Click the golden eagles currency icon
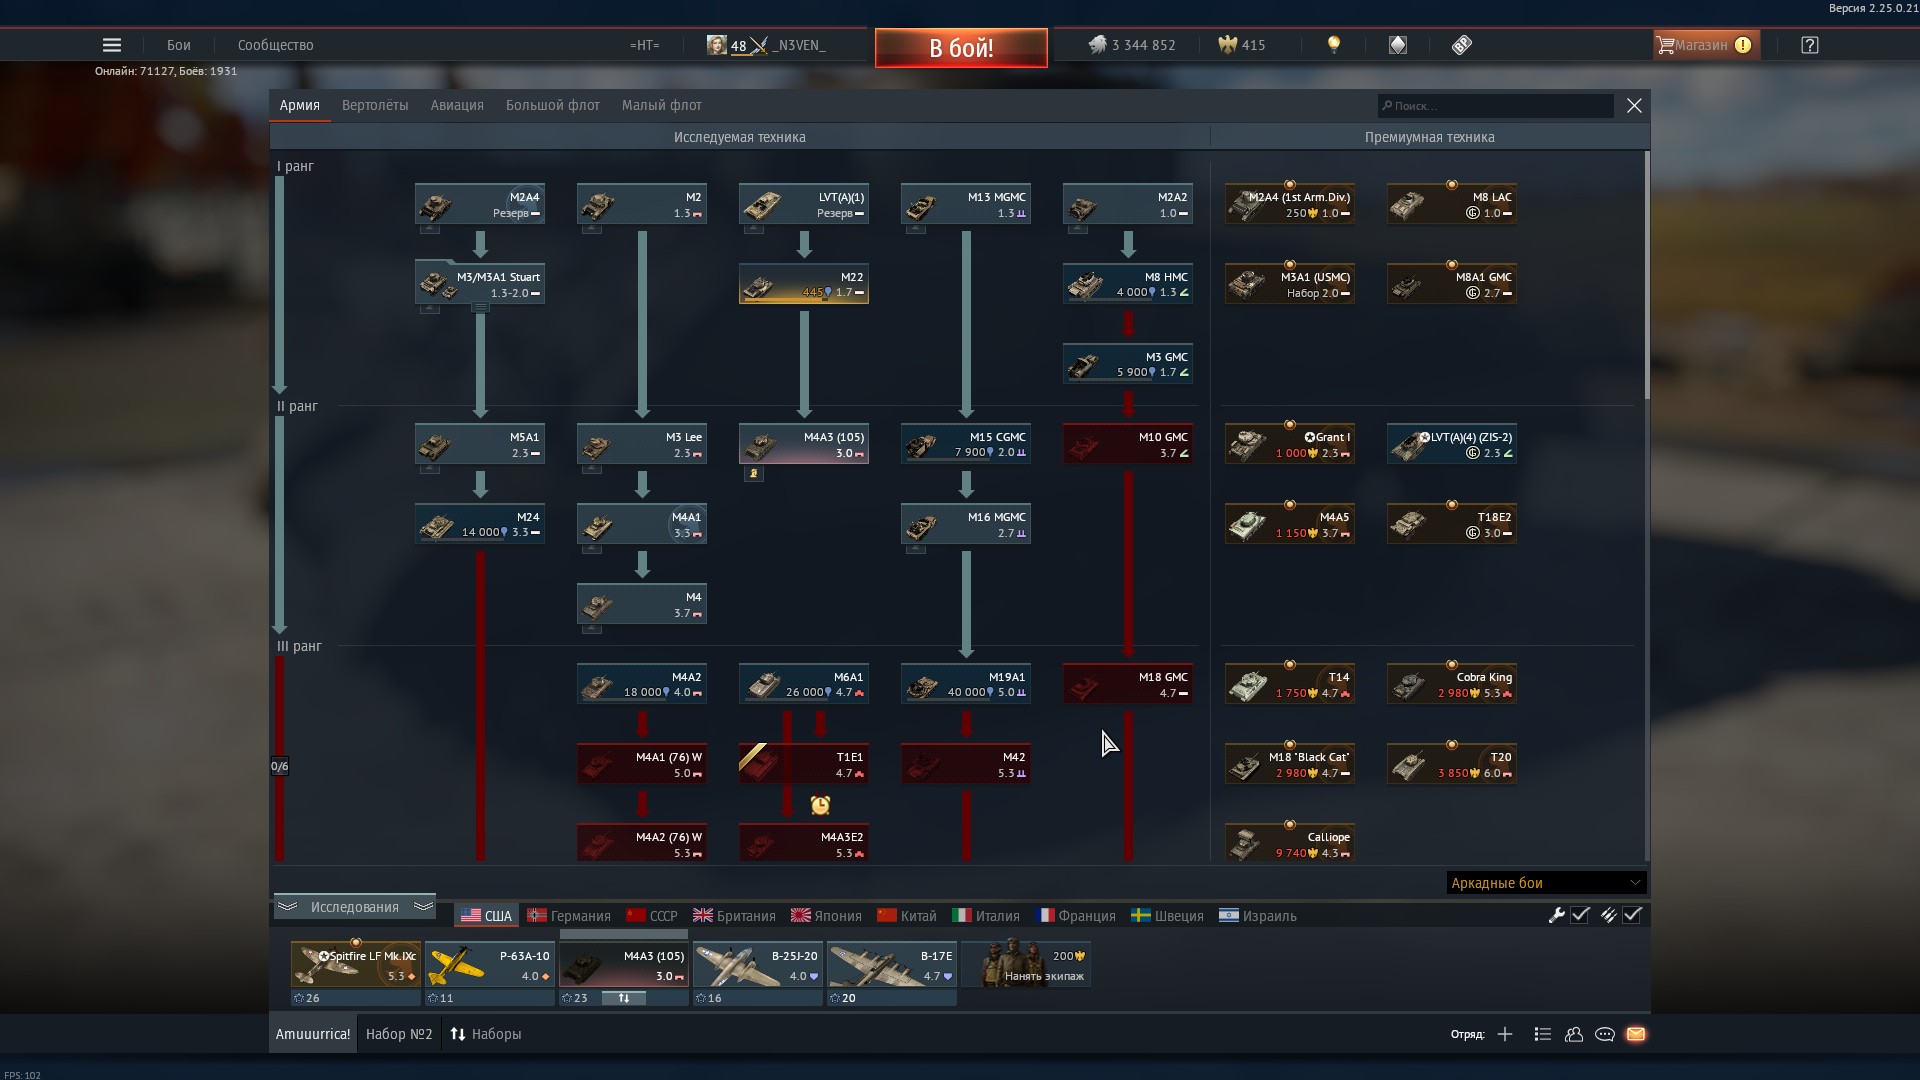Screen dimensions: 1920x1080 pos(1227,45)
